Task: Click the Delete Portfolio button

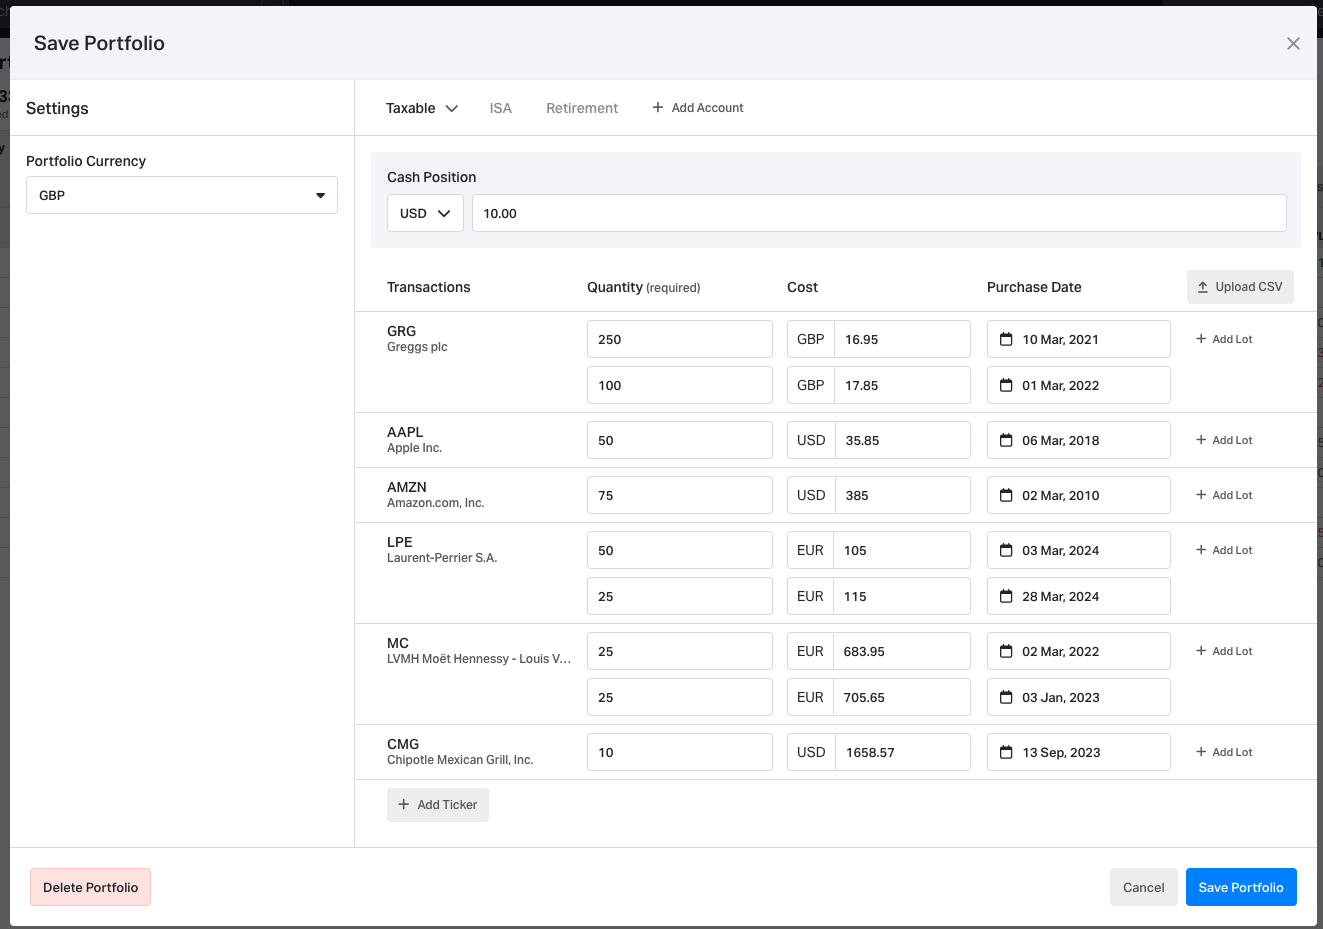Action: tap(90, 887)
